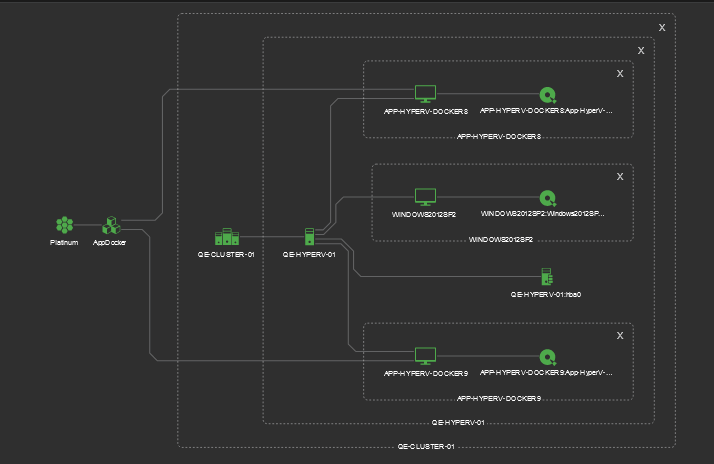Screen dimensions: 714x464
Task: Click the AppDocker application icon
Action: 112,225
